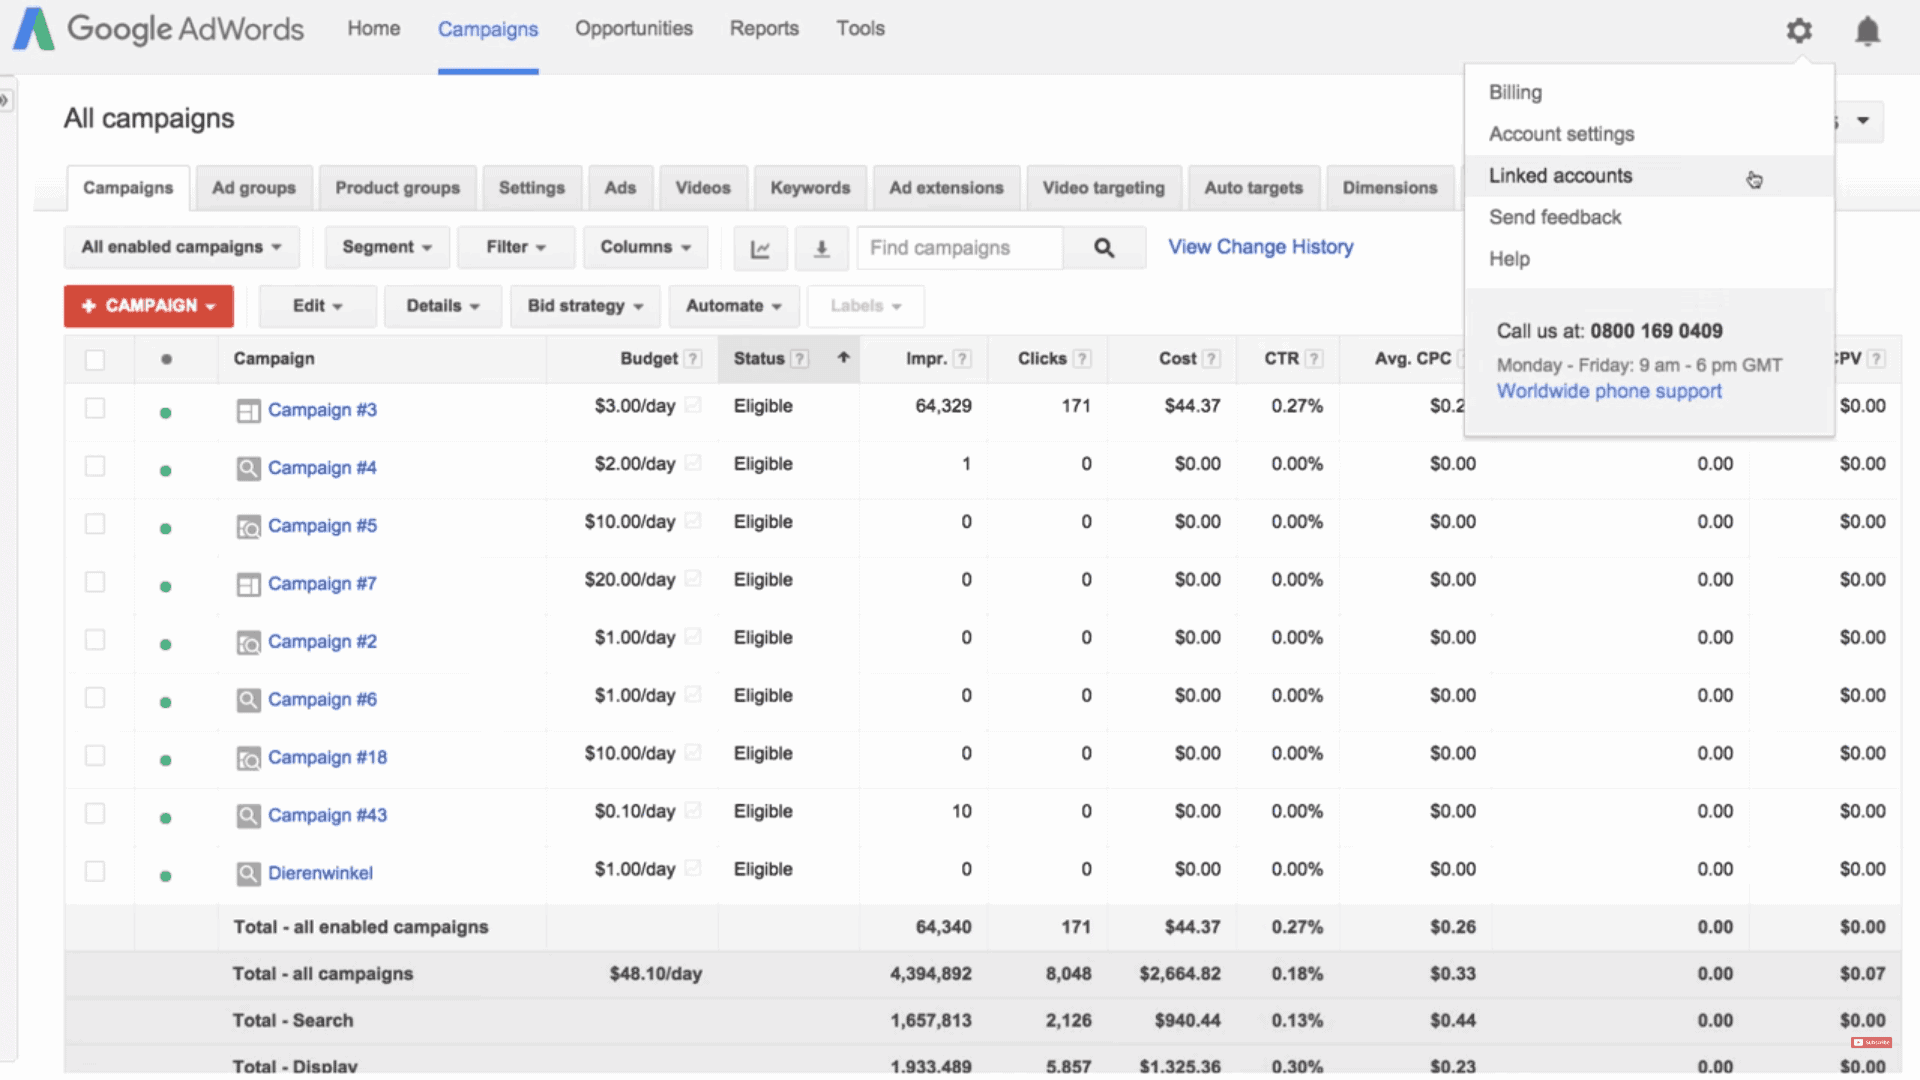The width and height of the screenshot is (1920, 1080).
Task: Click Campaign #18 type icon
Action: point(248,759)
